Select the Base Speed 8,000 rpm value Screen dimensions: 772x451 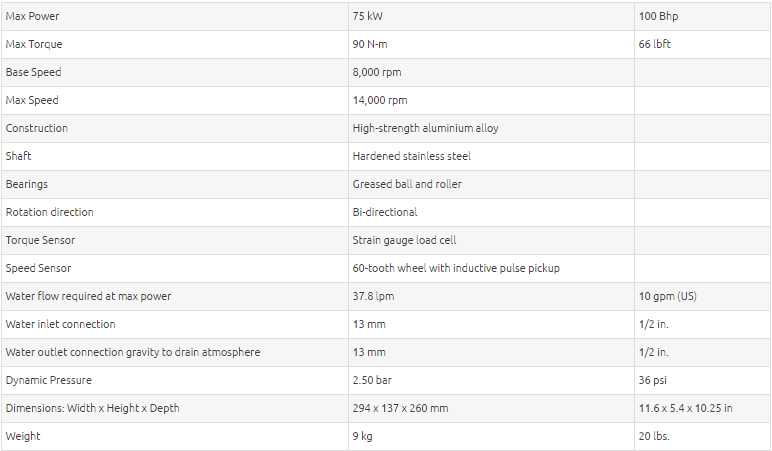point(377,72)
